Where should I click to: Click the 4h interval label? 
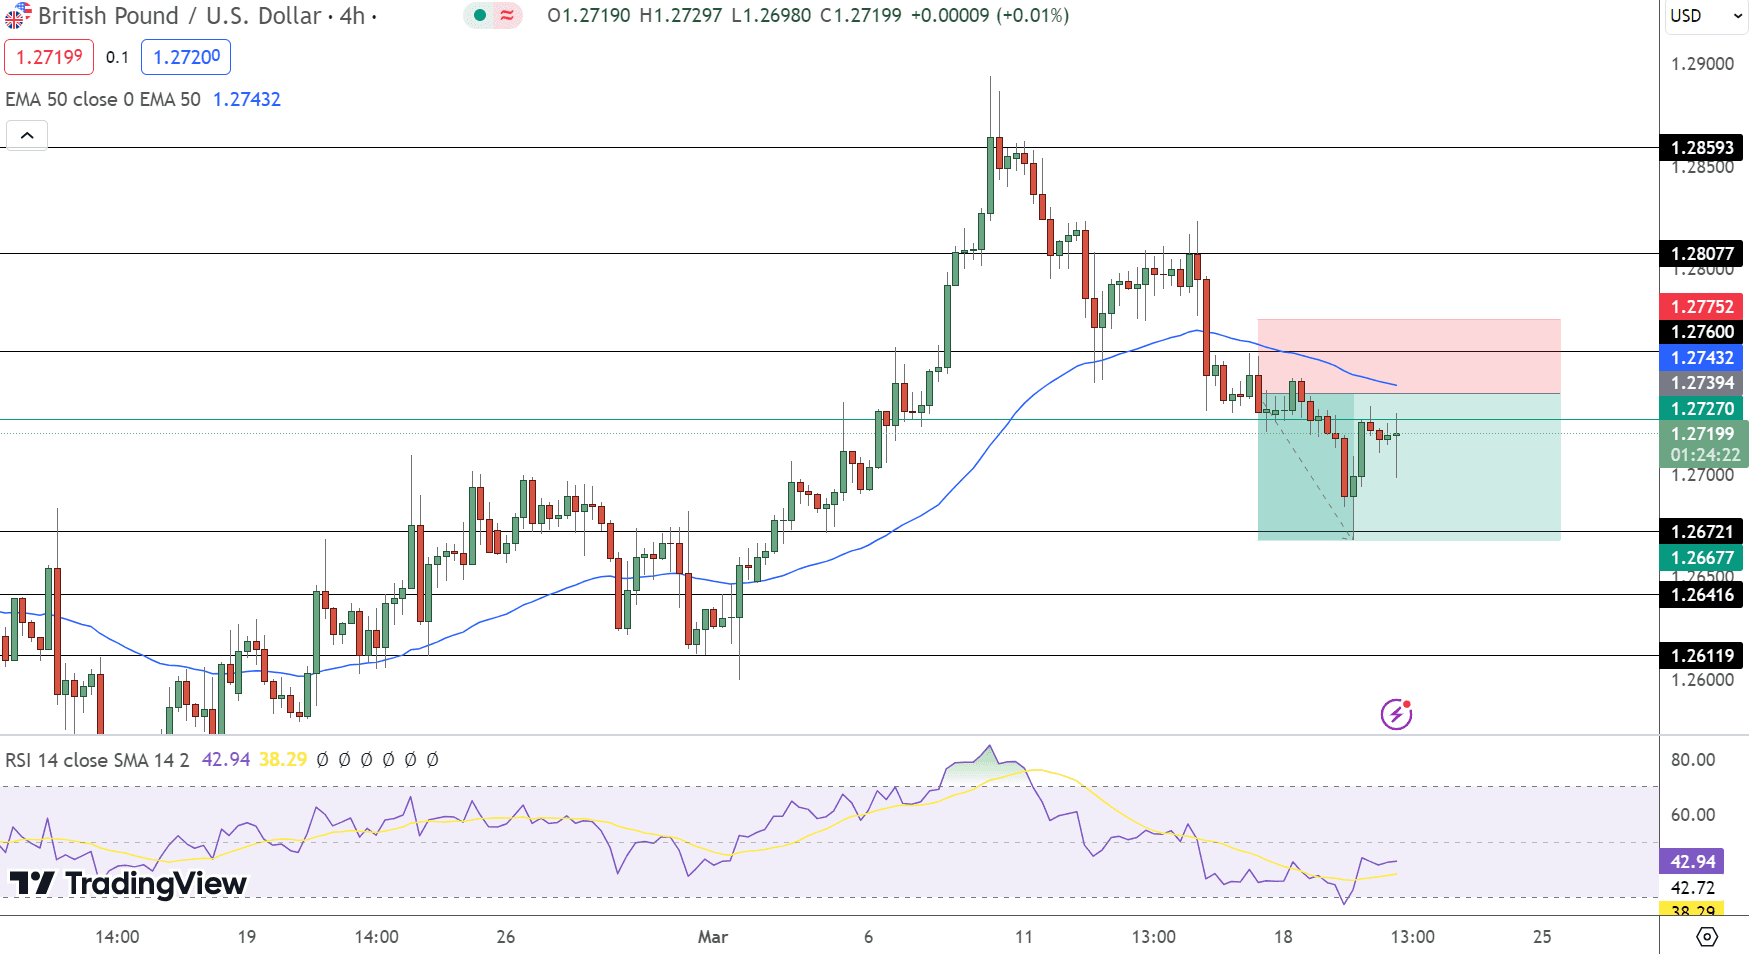[x=352, y=16]
